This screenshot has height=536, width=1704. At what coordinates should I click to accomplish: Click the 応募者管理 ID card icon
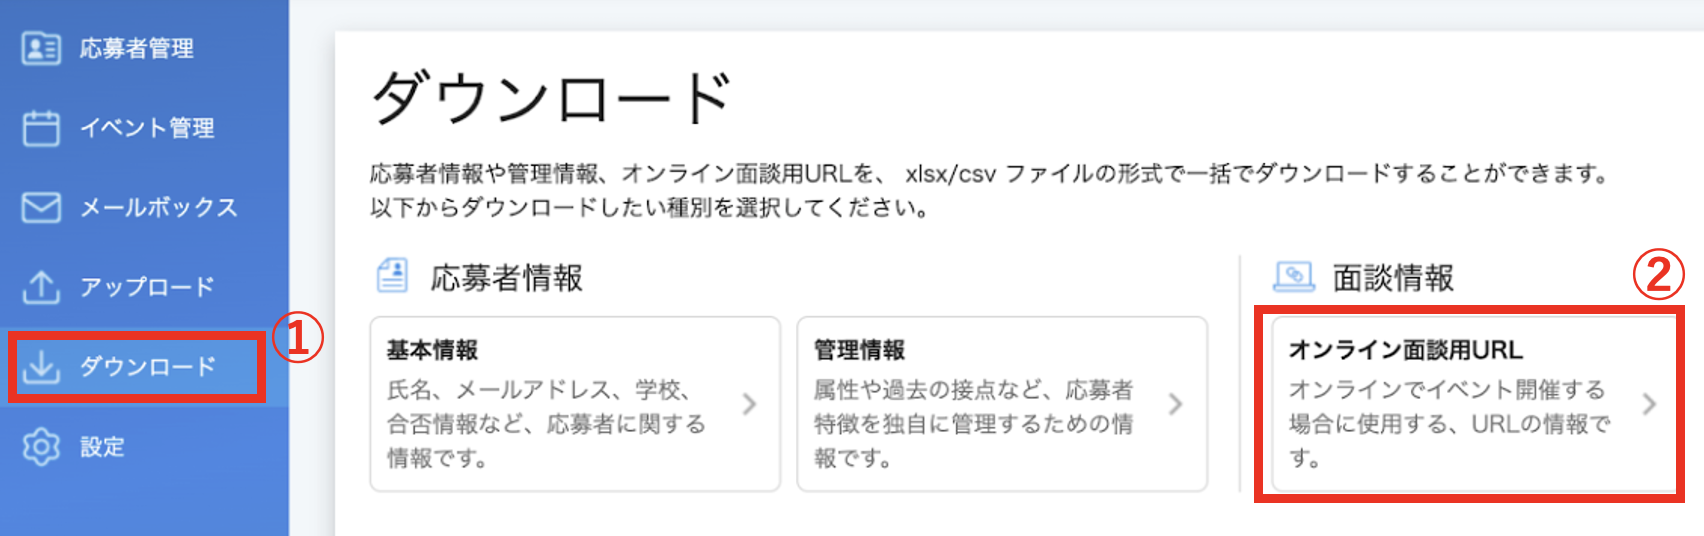[41, 48]
